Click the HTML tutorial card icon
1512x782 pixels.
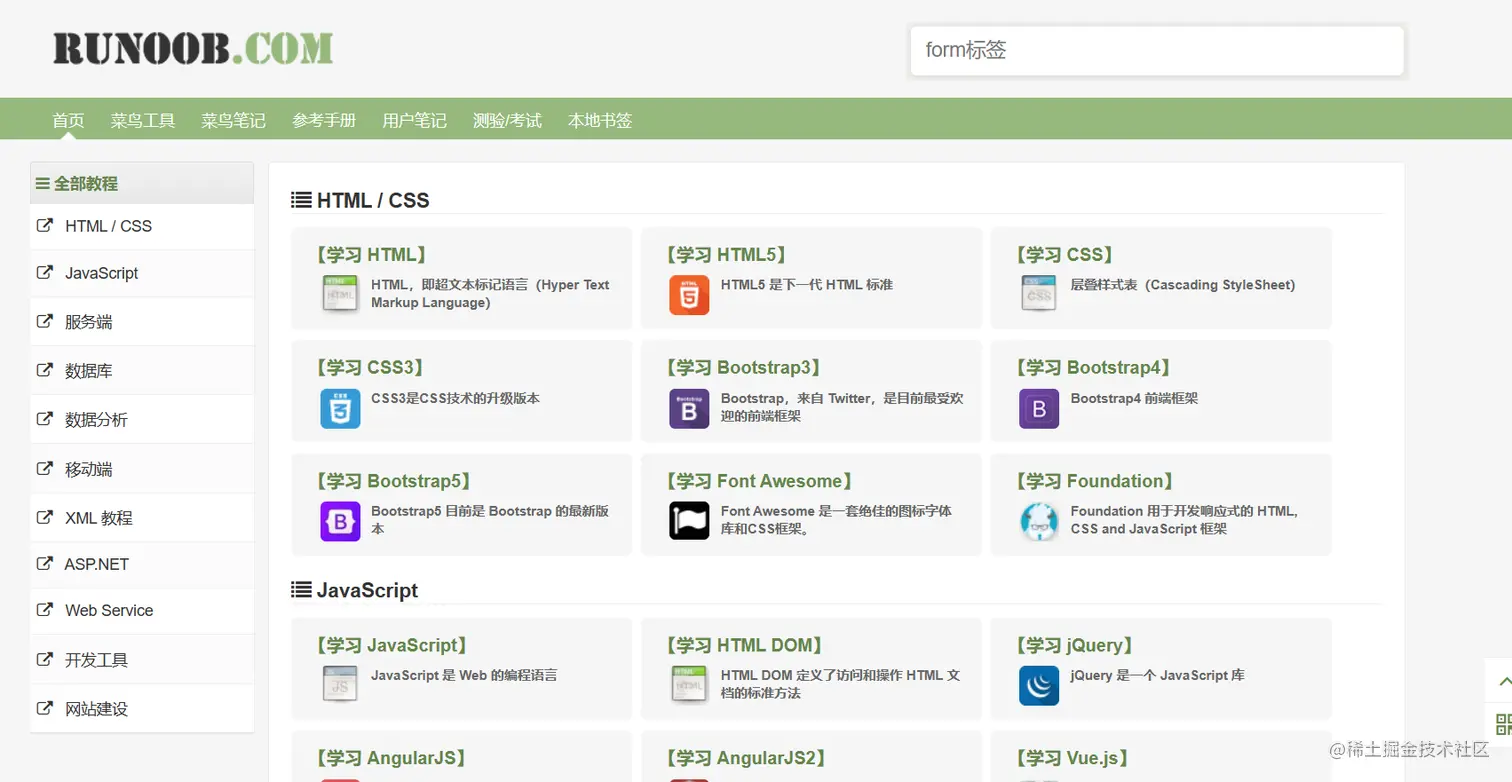tap(340, 295)
